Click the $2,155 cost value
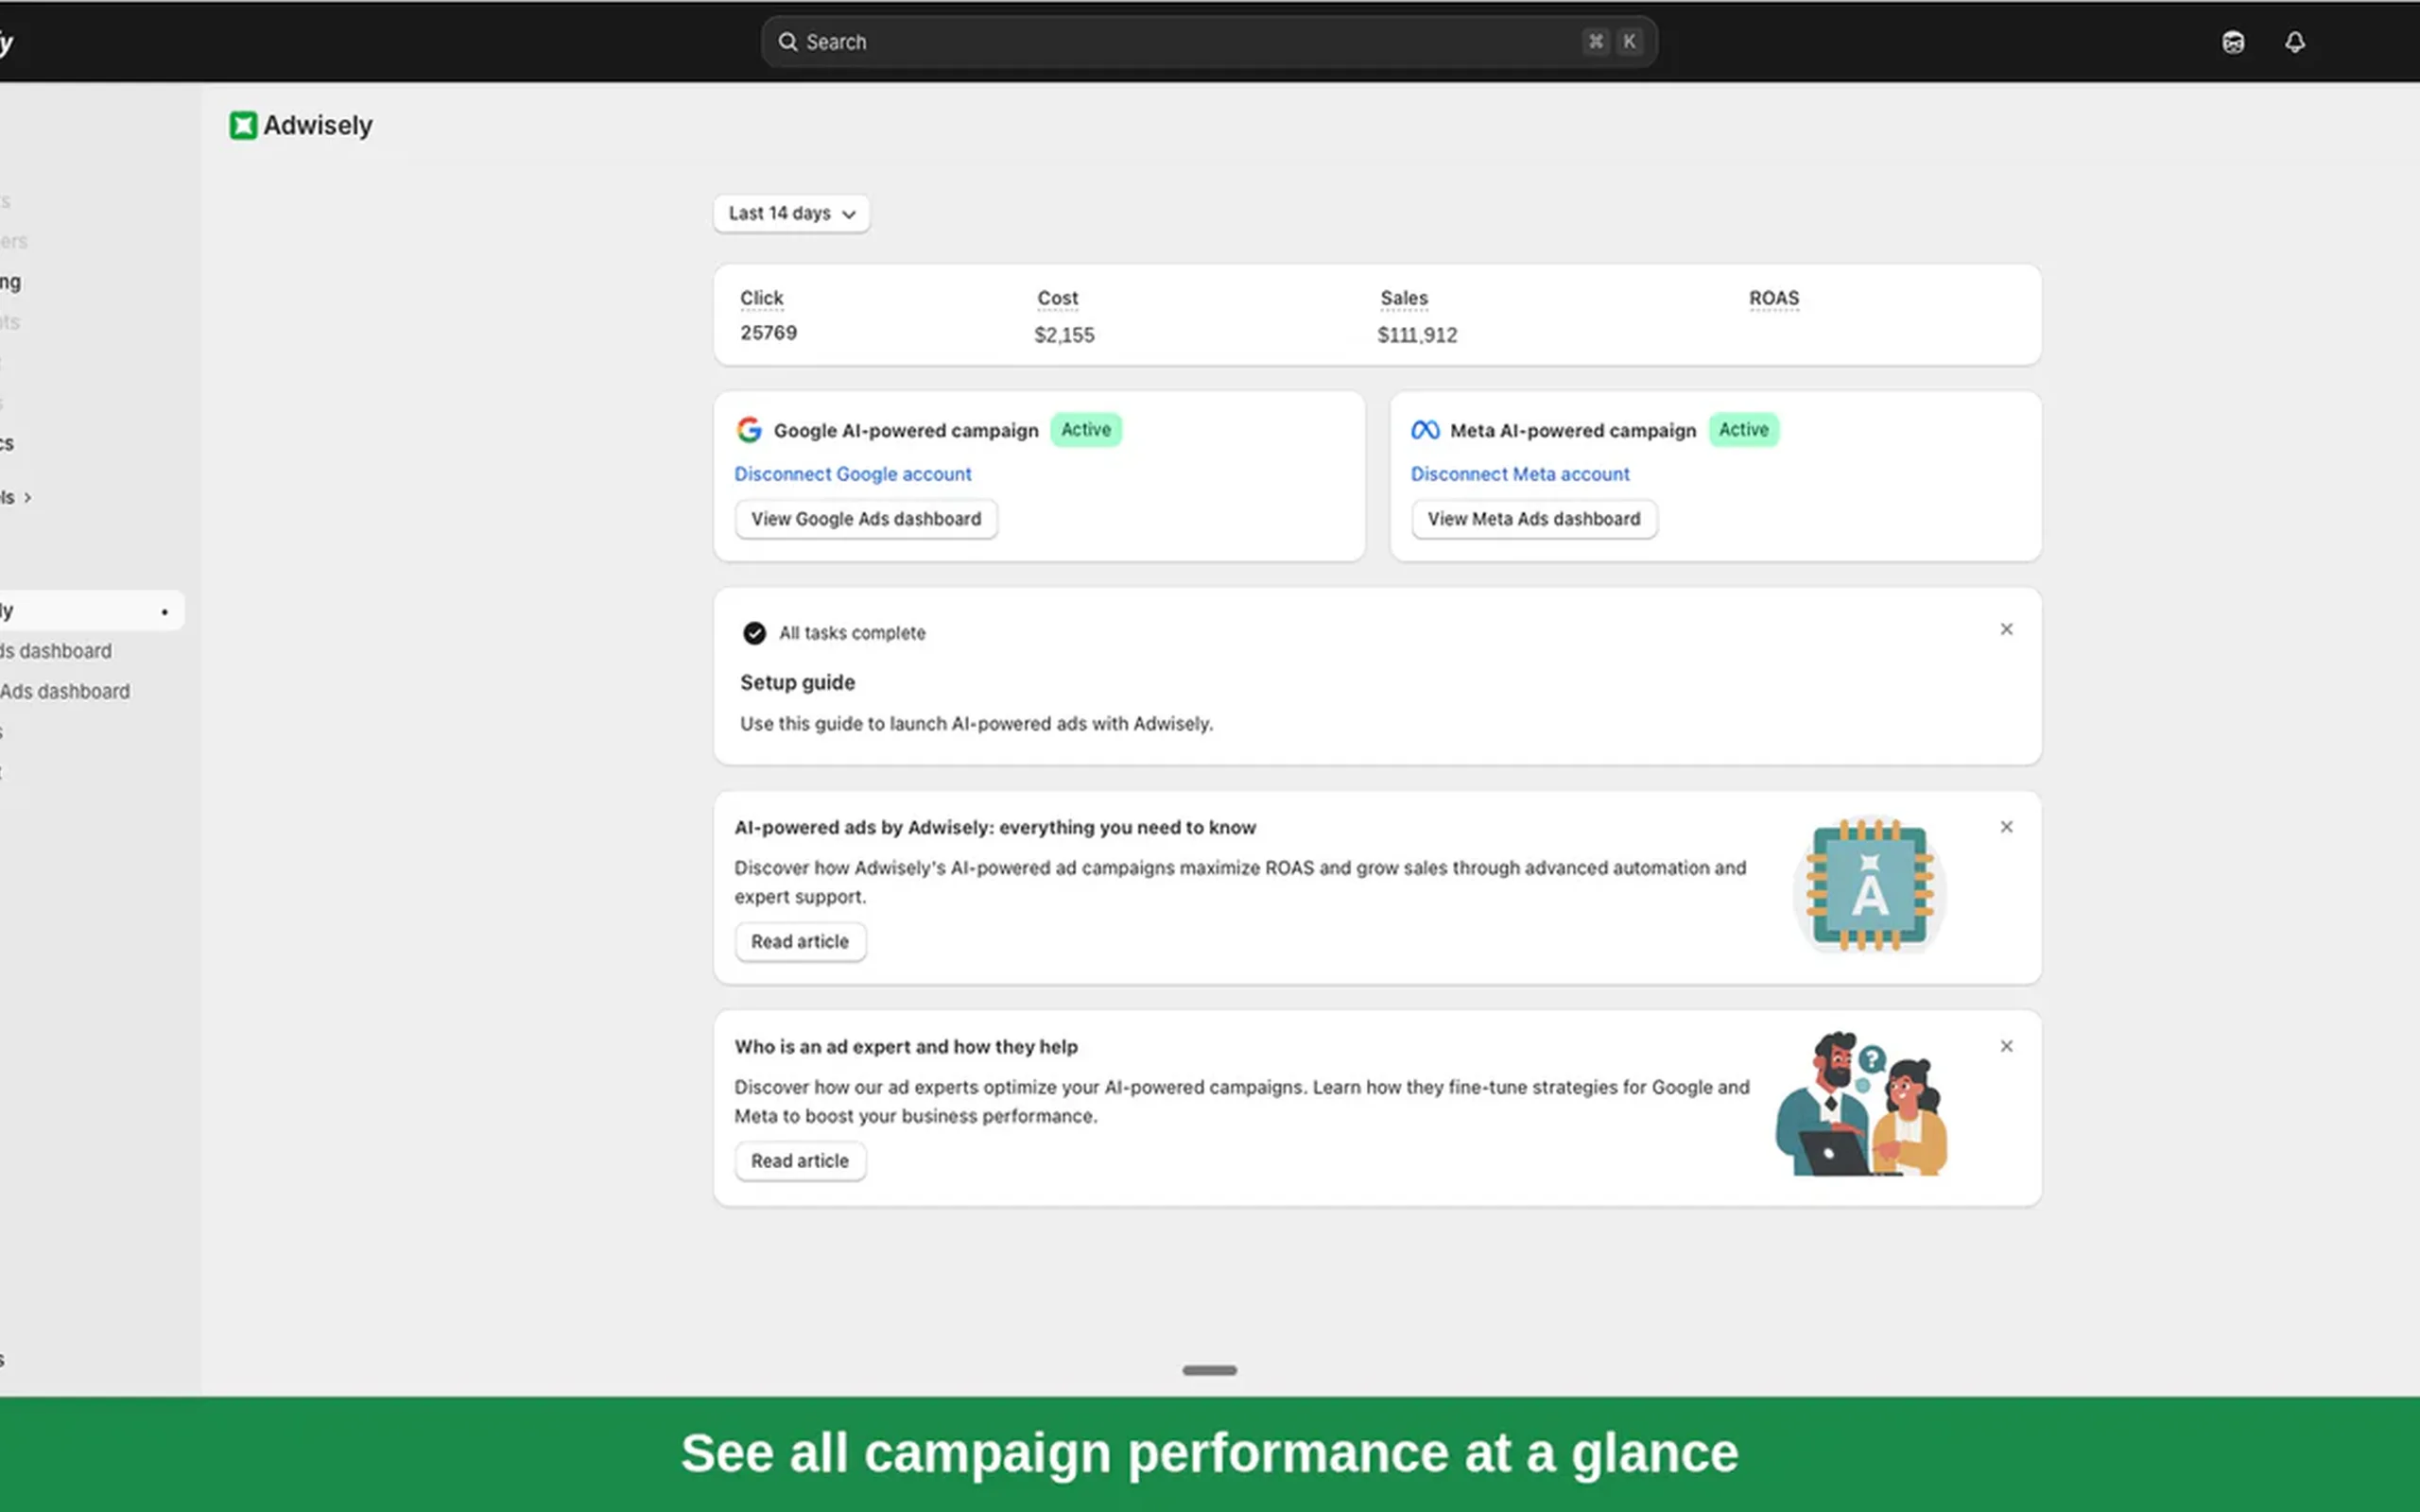Image resolution: width=2420 pixels, height=1512 pixels. 1064,335
